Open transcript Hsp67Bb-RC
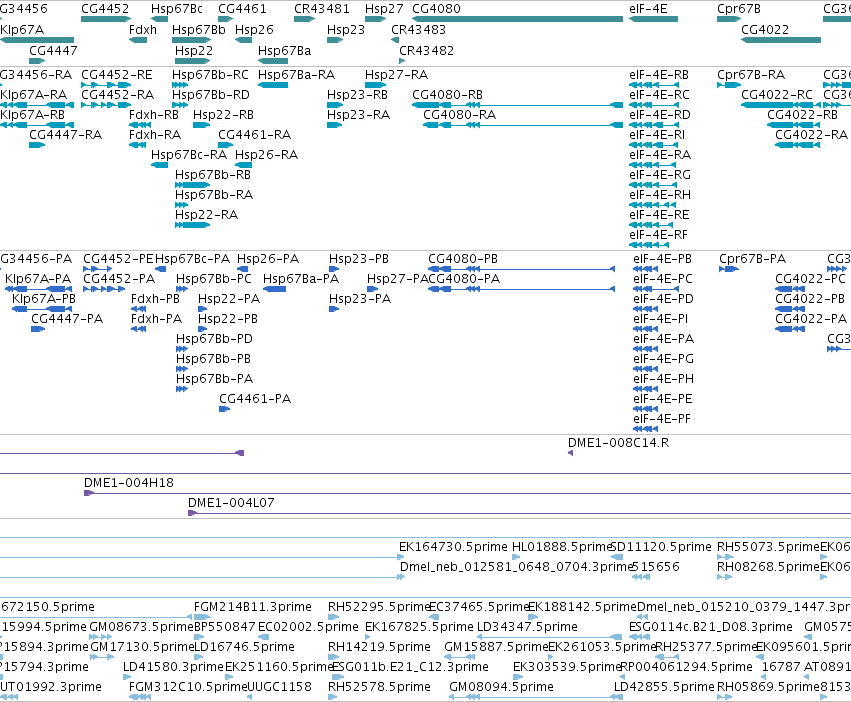 coord(210,75)
